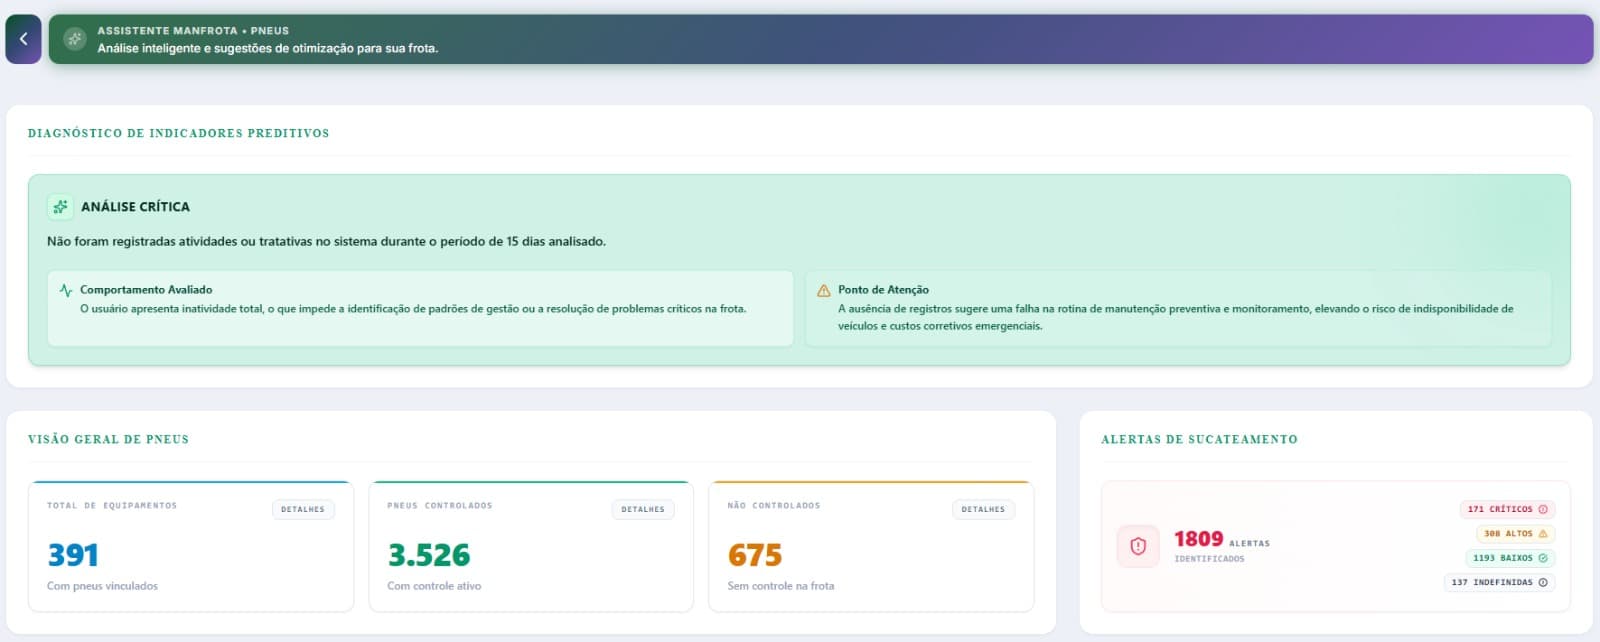
Task: Select the 308 Altos badge
Action: [x=1515, y=533]
